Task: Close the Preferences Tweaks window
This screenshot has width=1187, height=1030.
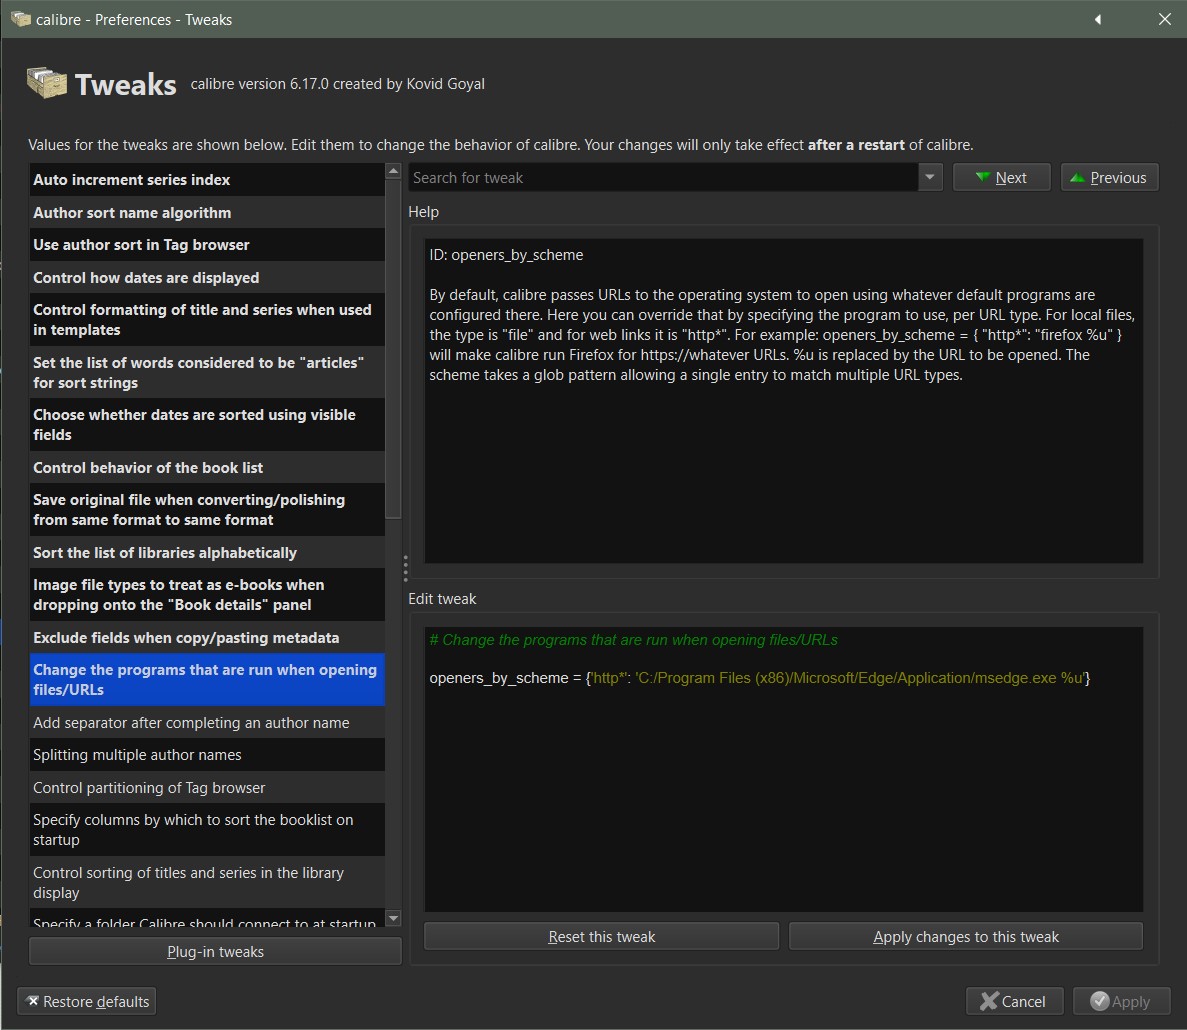Action: pyautogui.click(x=1164, y=20)
